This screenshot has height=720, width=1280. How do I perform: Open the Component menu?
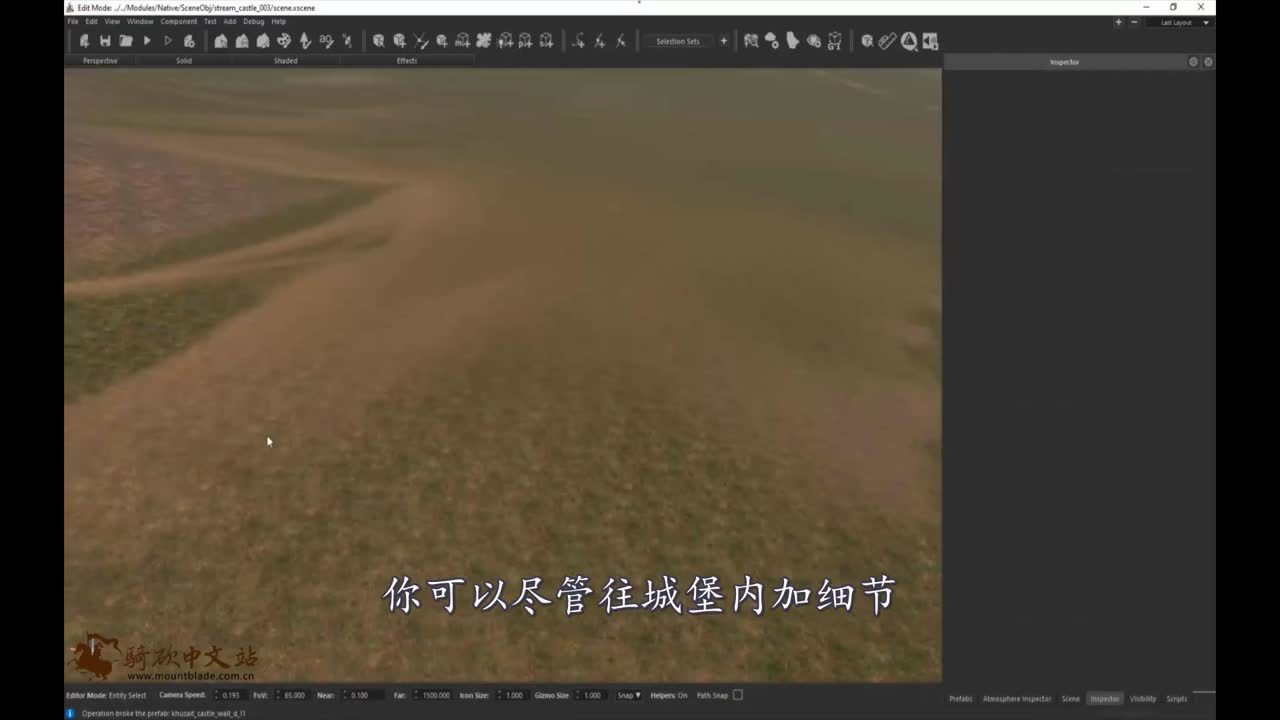(x=179, y=21)
